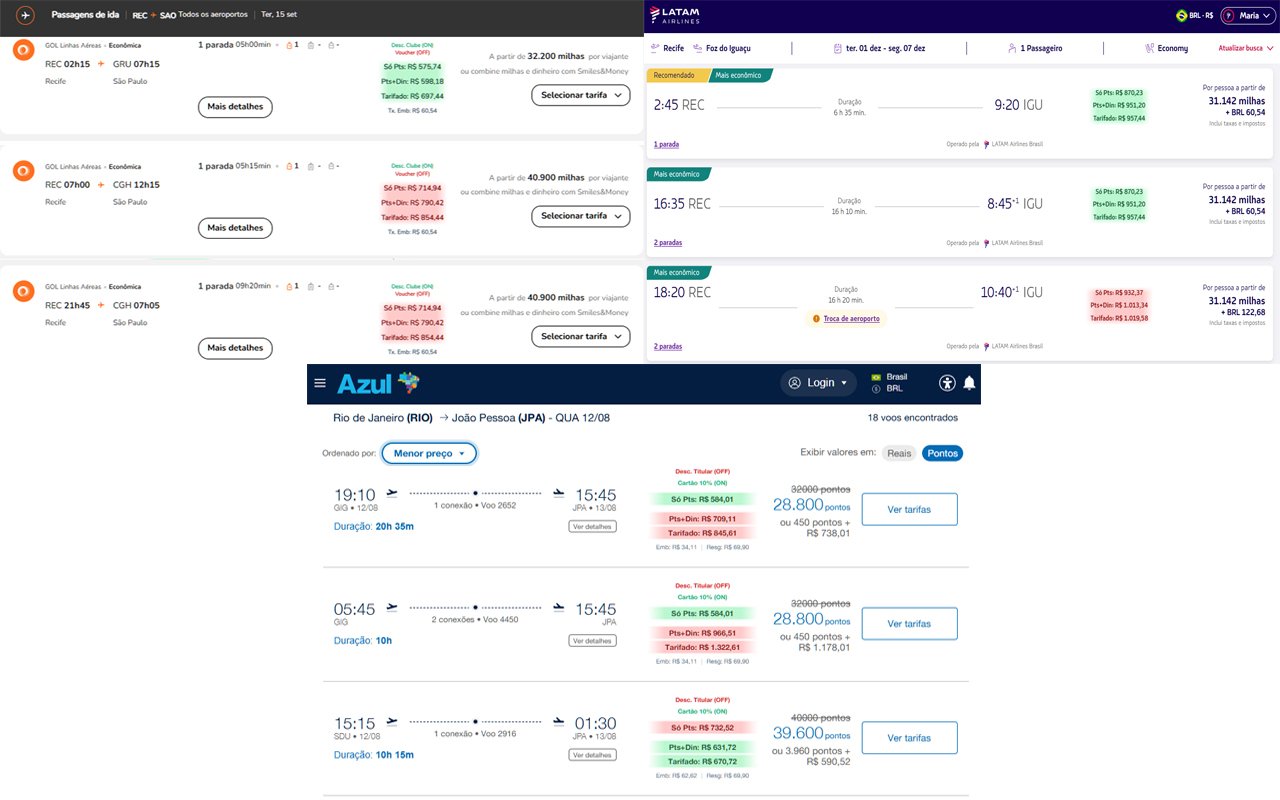
Task: Click Ver detalhes for the 05:45 Azul flight
Action: coord(592,641)
